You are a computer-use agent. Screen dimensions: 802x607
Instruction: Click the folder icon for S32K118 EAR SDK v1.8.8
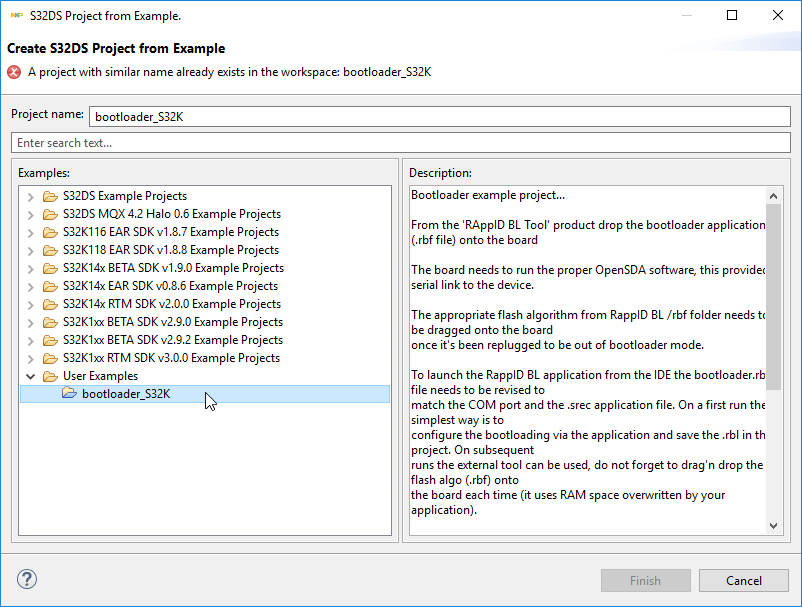click(x=50, y=250)
